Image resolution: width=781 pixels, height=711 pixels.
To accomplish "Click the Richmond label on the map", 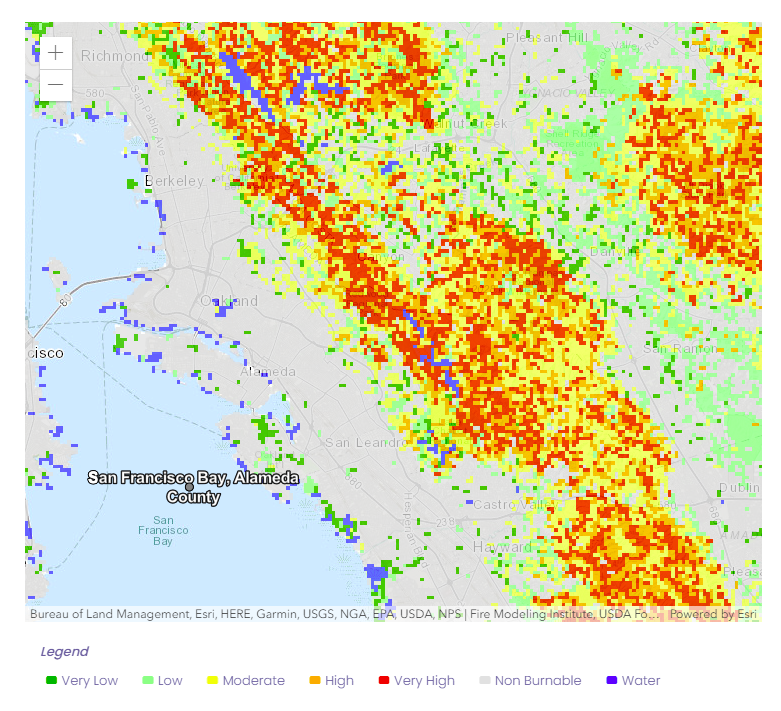I will click(x=115, y=56).
